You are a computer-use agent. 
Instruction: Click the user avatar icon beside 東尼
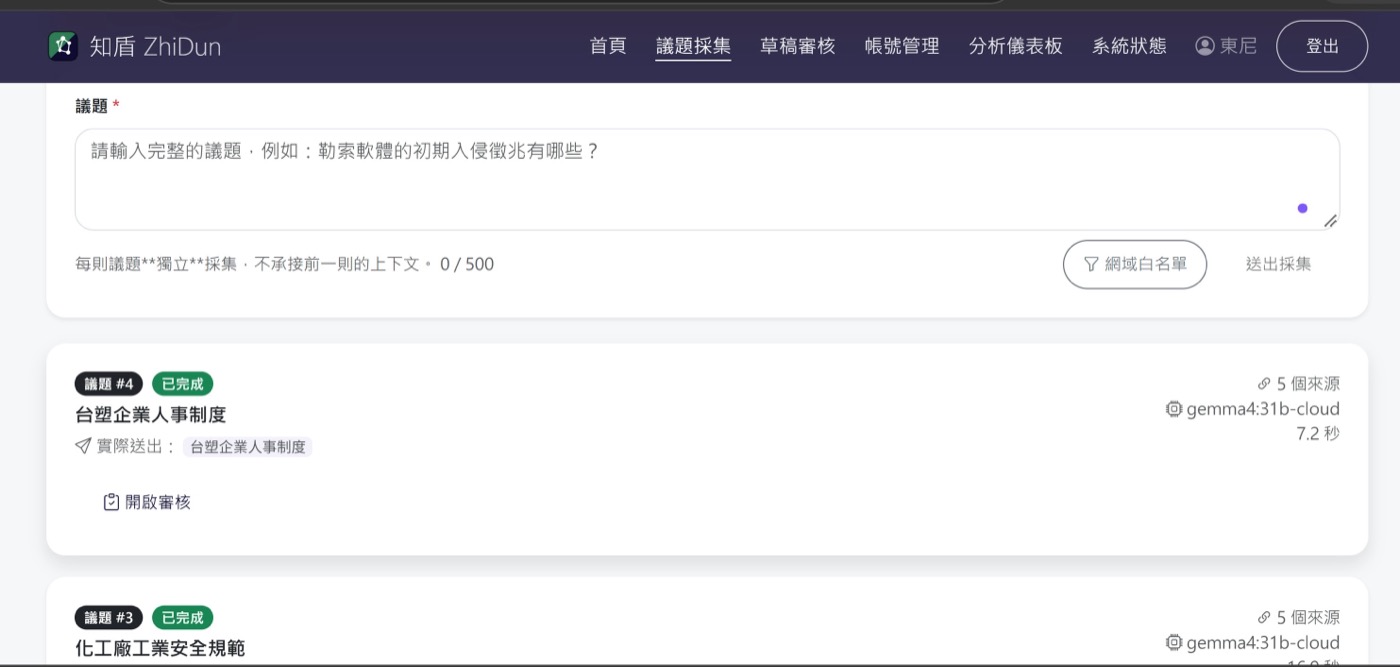coord(1205,46)
